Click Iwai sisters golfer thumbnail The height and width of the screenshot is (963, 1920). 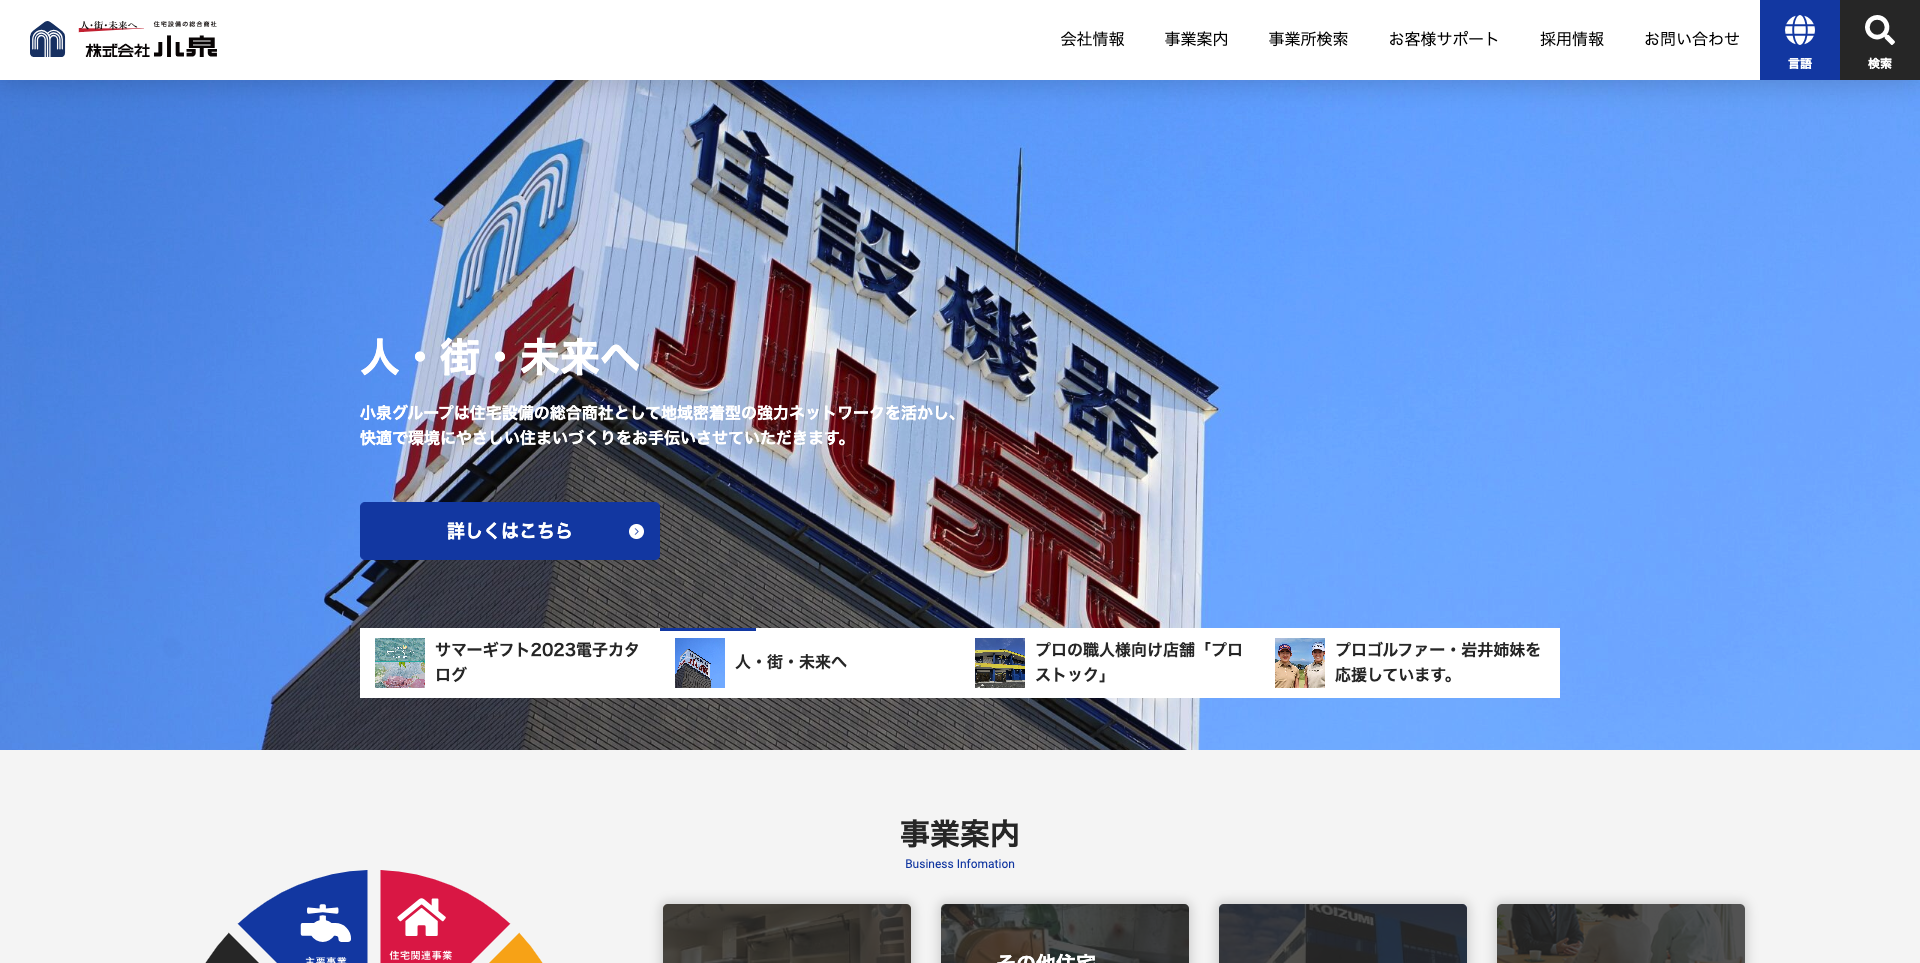click(x=1300, y=663)
